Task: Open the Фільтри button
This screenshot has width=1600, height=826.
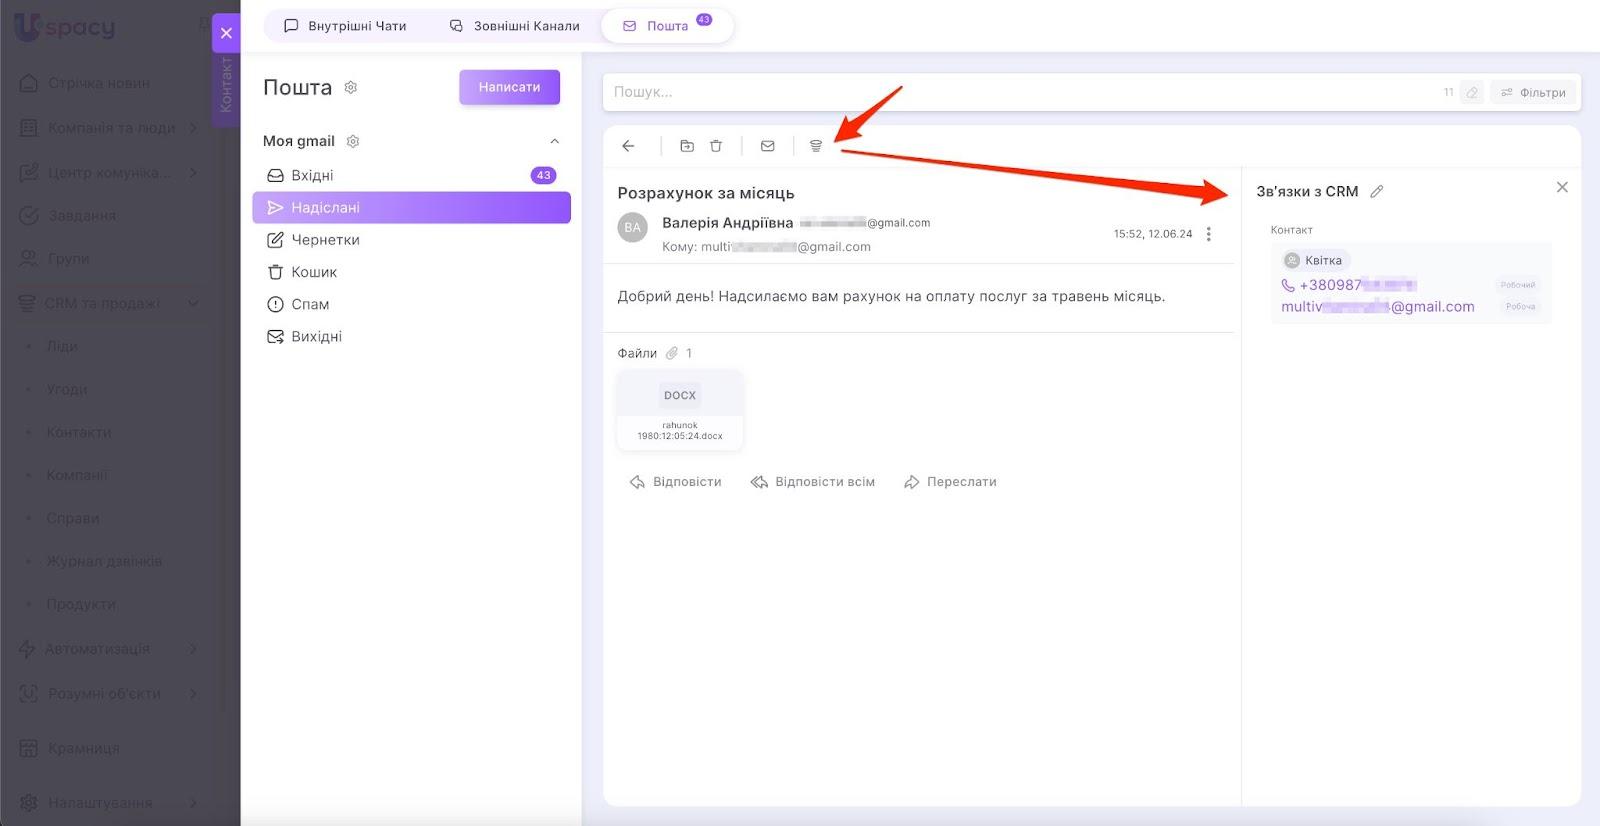Action: tap(1534, 92)
